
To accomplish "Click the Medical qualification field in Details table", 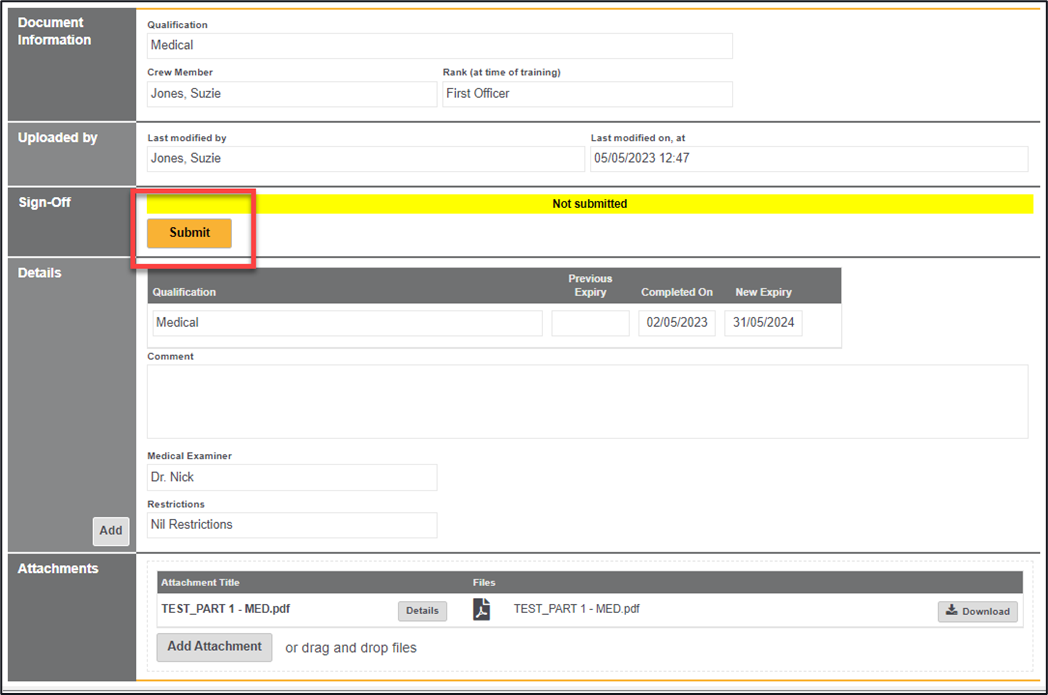I will pyautogui.click(x=347, y=323).
